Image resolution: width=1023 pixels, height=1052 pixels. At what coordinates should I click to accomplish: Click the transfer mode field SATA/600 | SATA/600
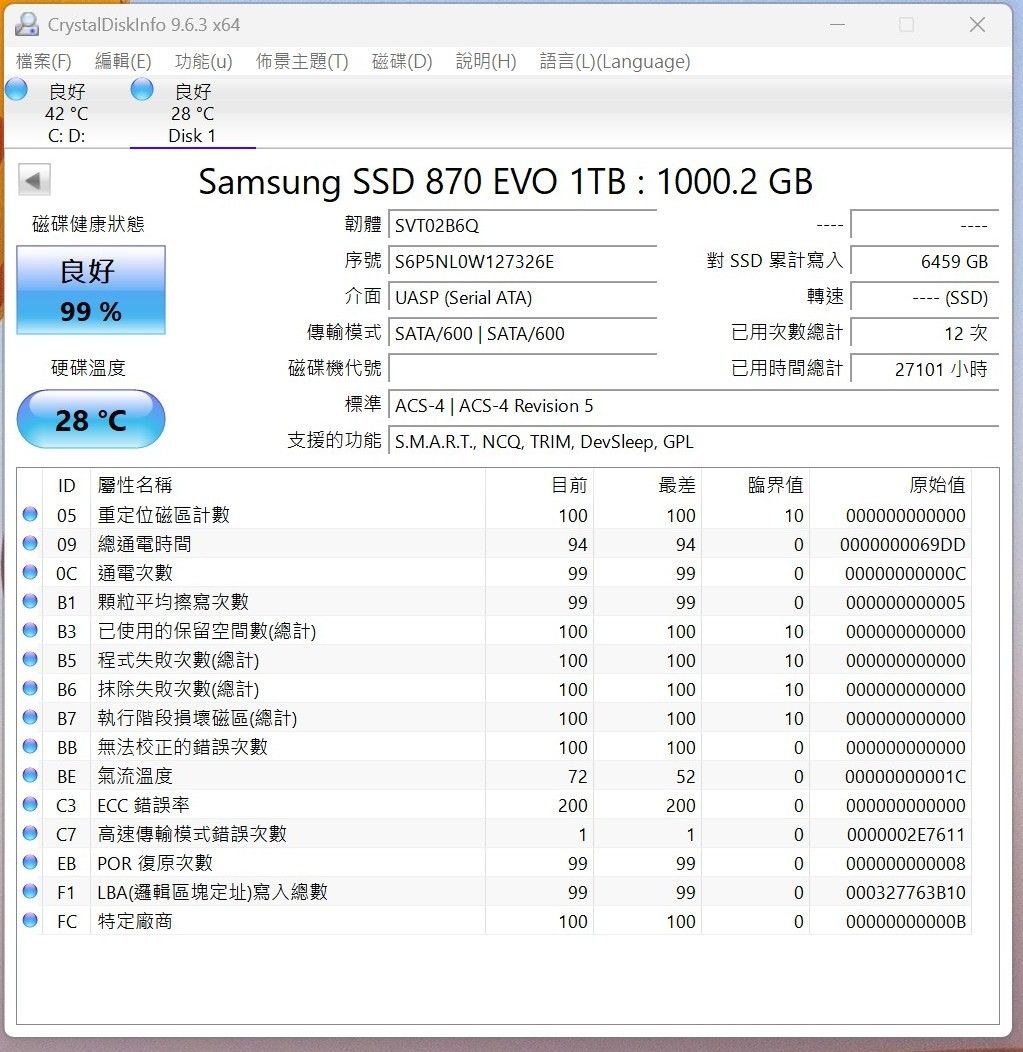(523, 333)
